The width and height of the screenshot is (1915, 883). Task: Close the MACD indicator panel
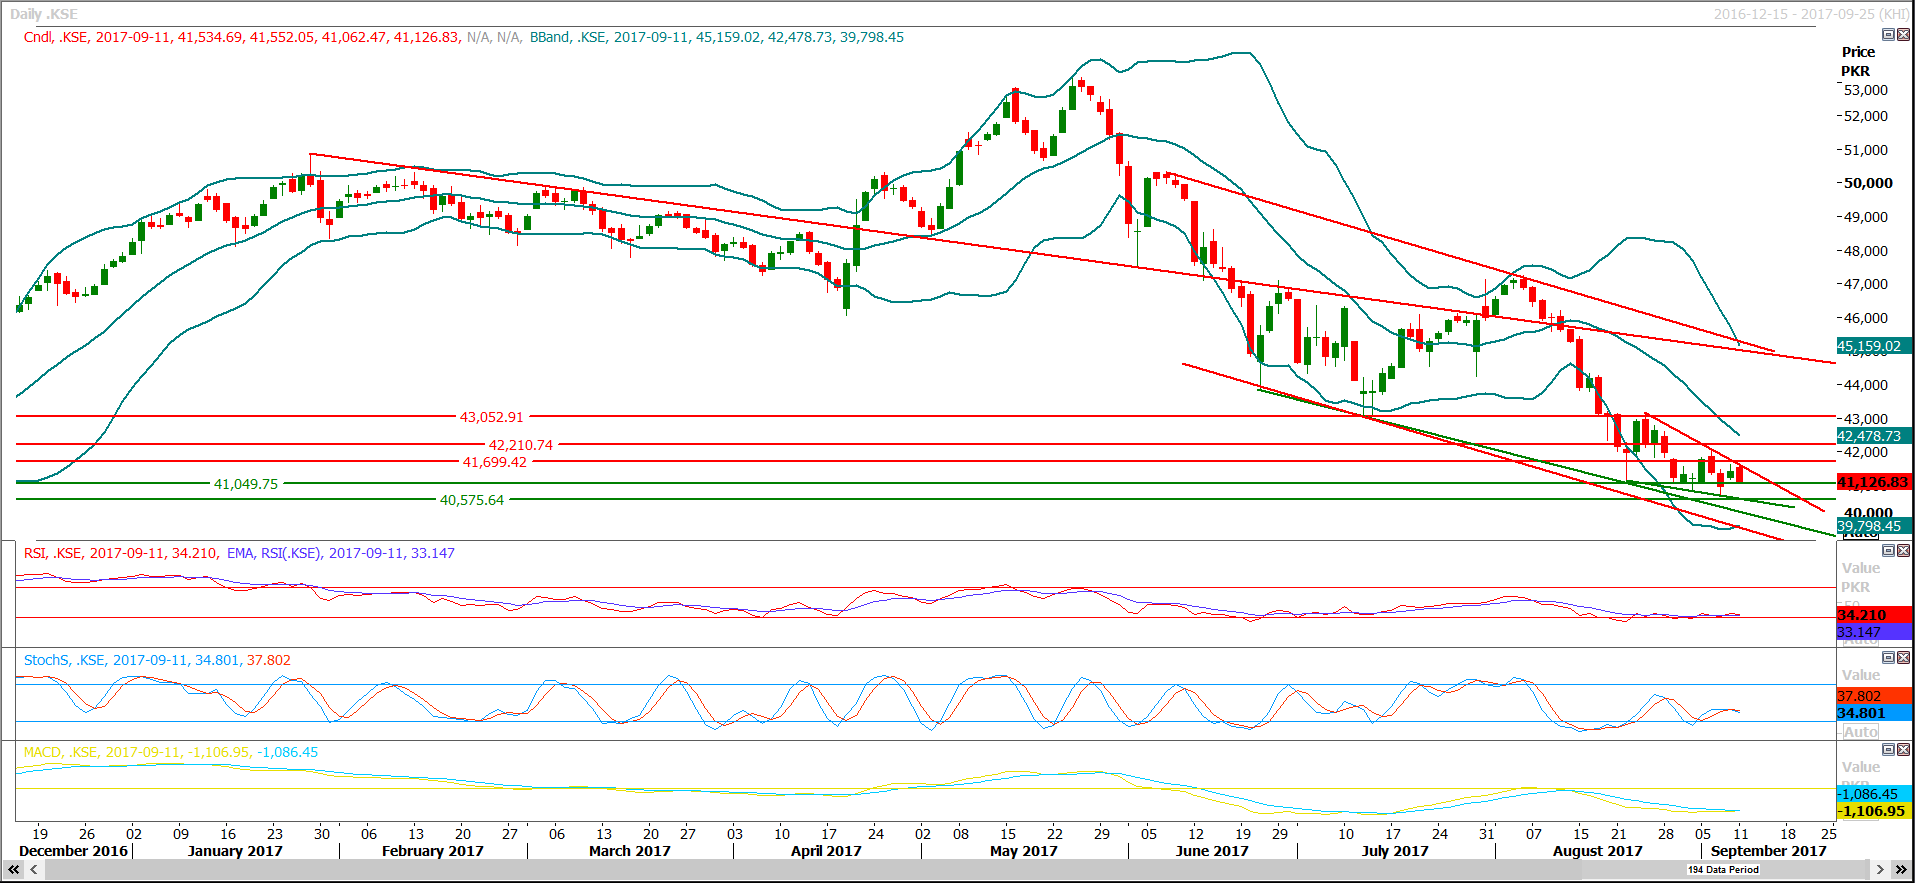1903,750
